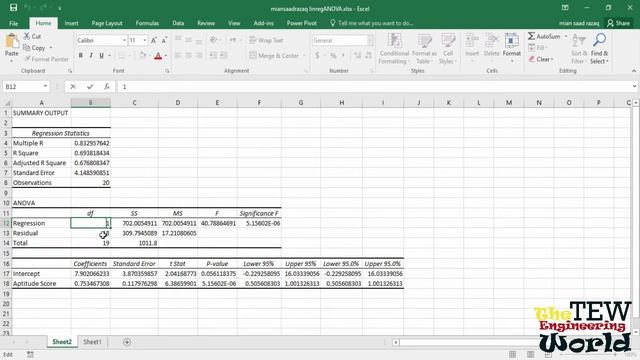Click the Cell Styles icon
Viewport: 640px width, 360px height.
[448, 41]
